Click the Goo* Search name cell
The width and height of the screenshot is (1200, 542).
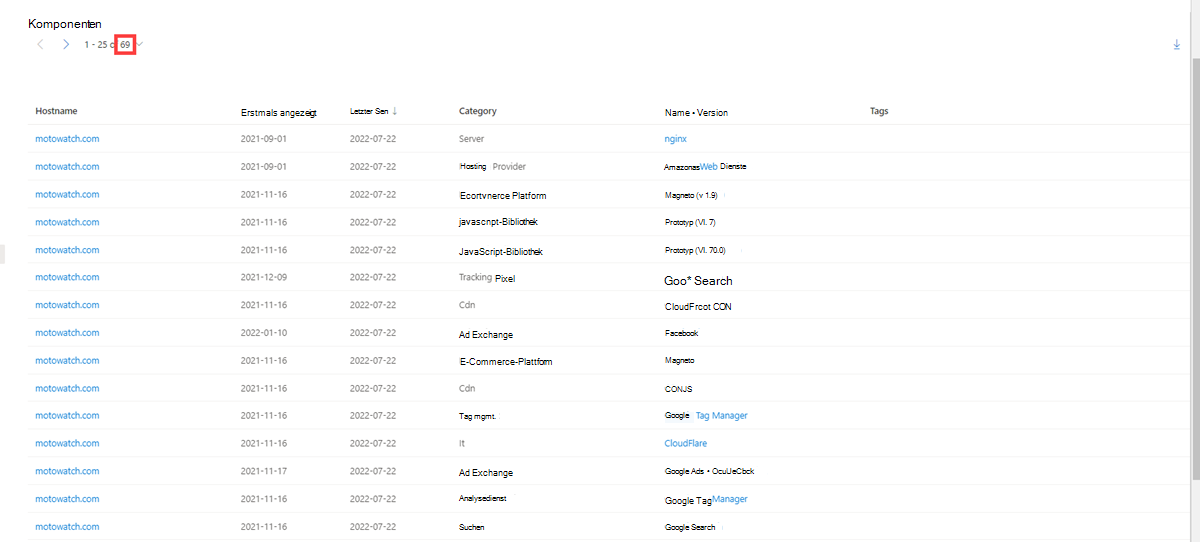pyautogui.click(x=698, y=281)
